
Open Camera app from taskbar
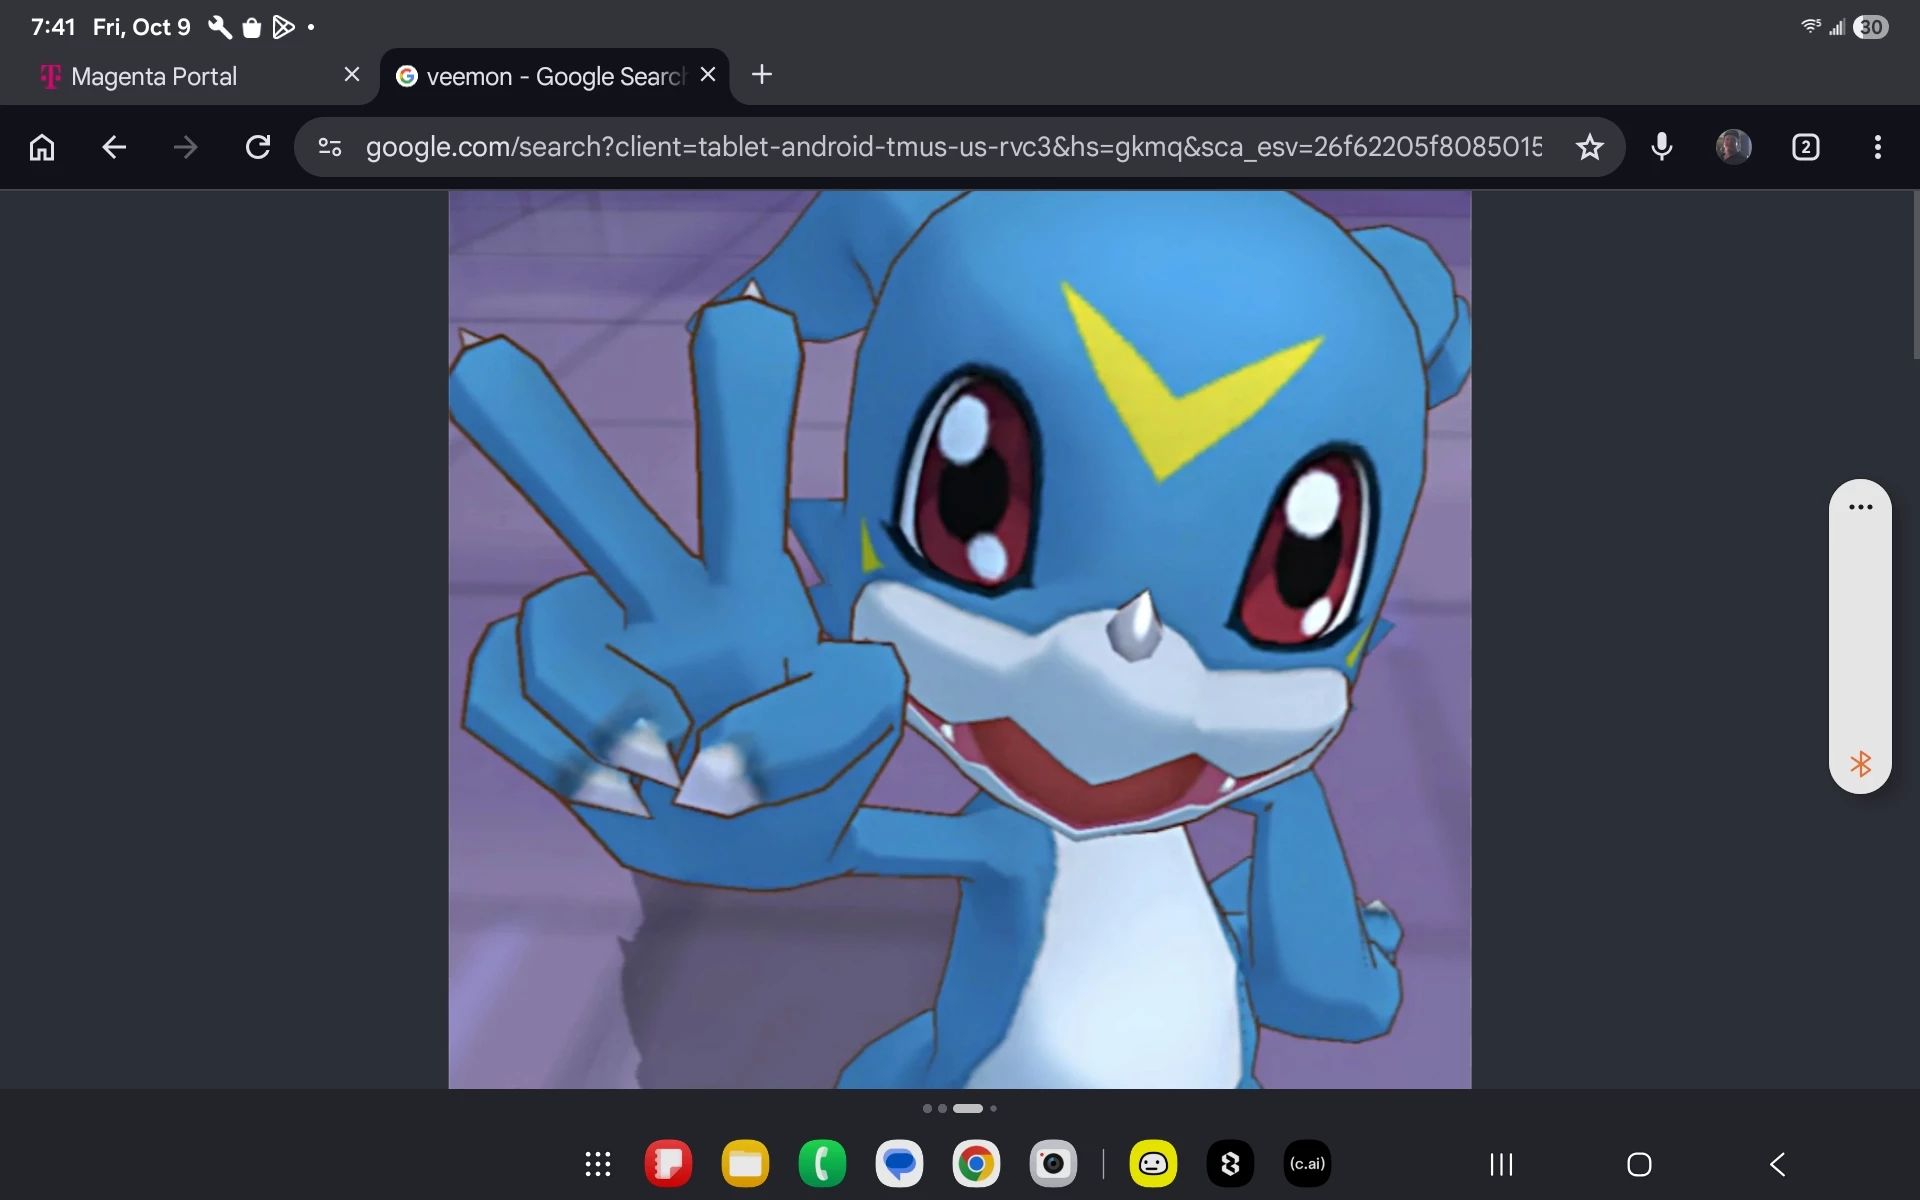1054,1164
